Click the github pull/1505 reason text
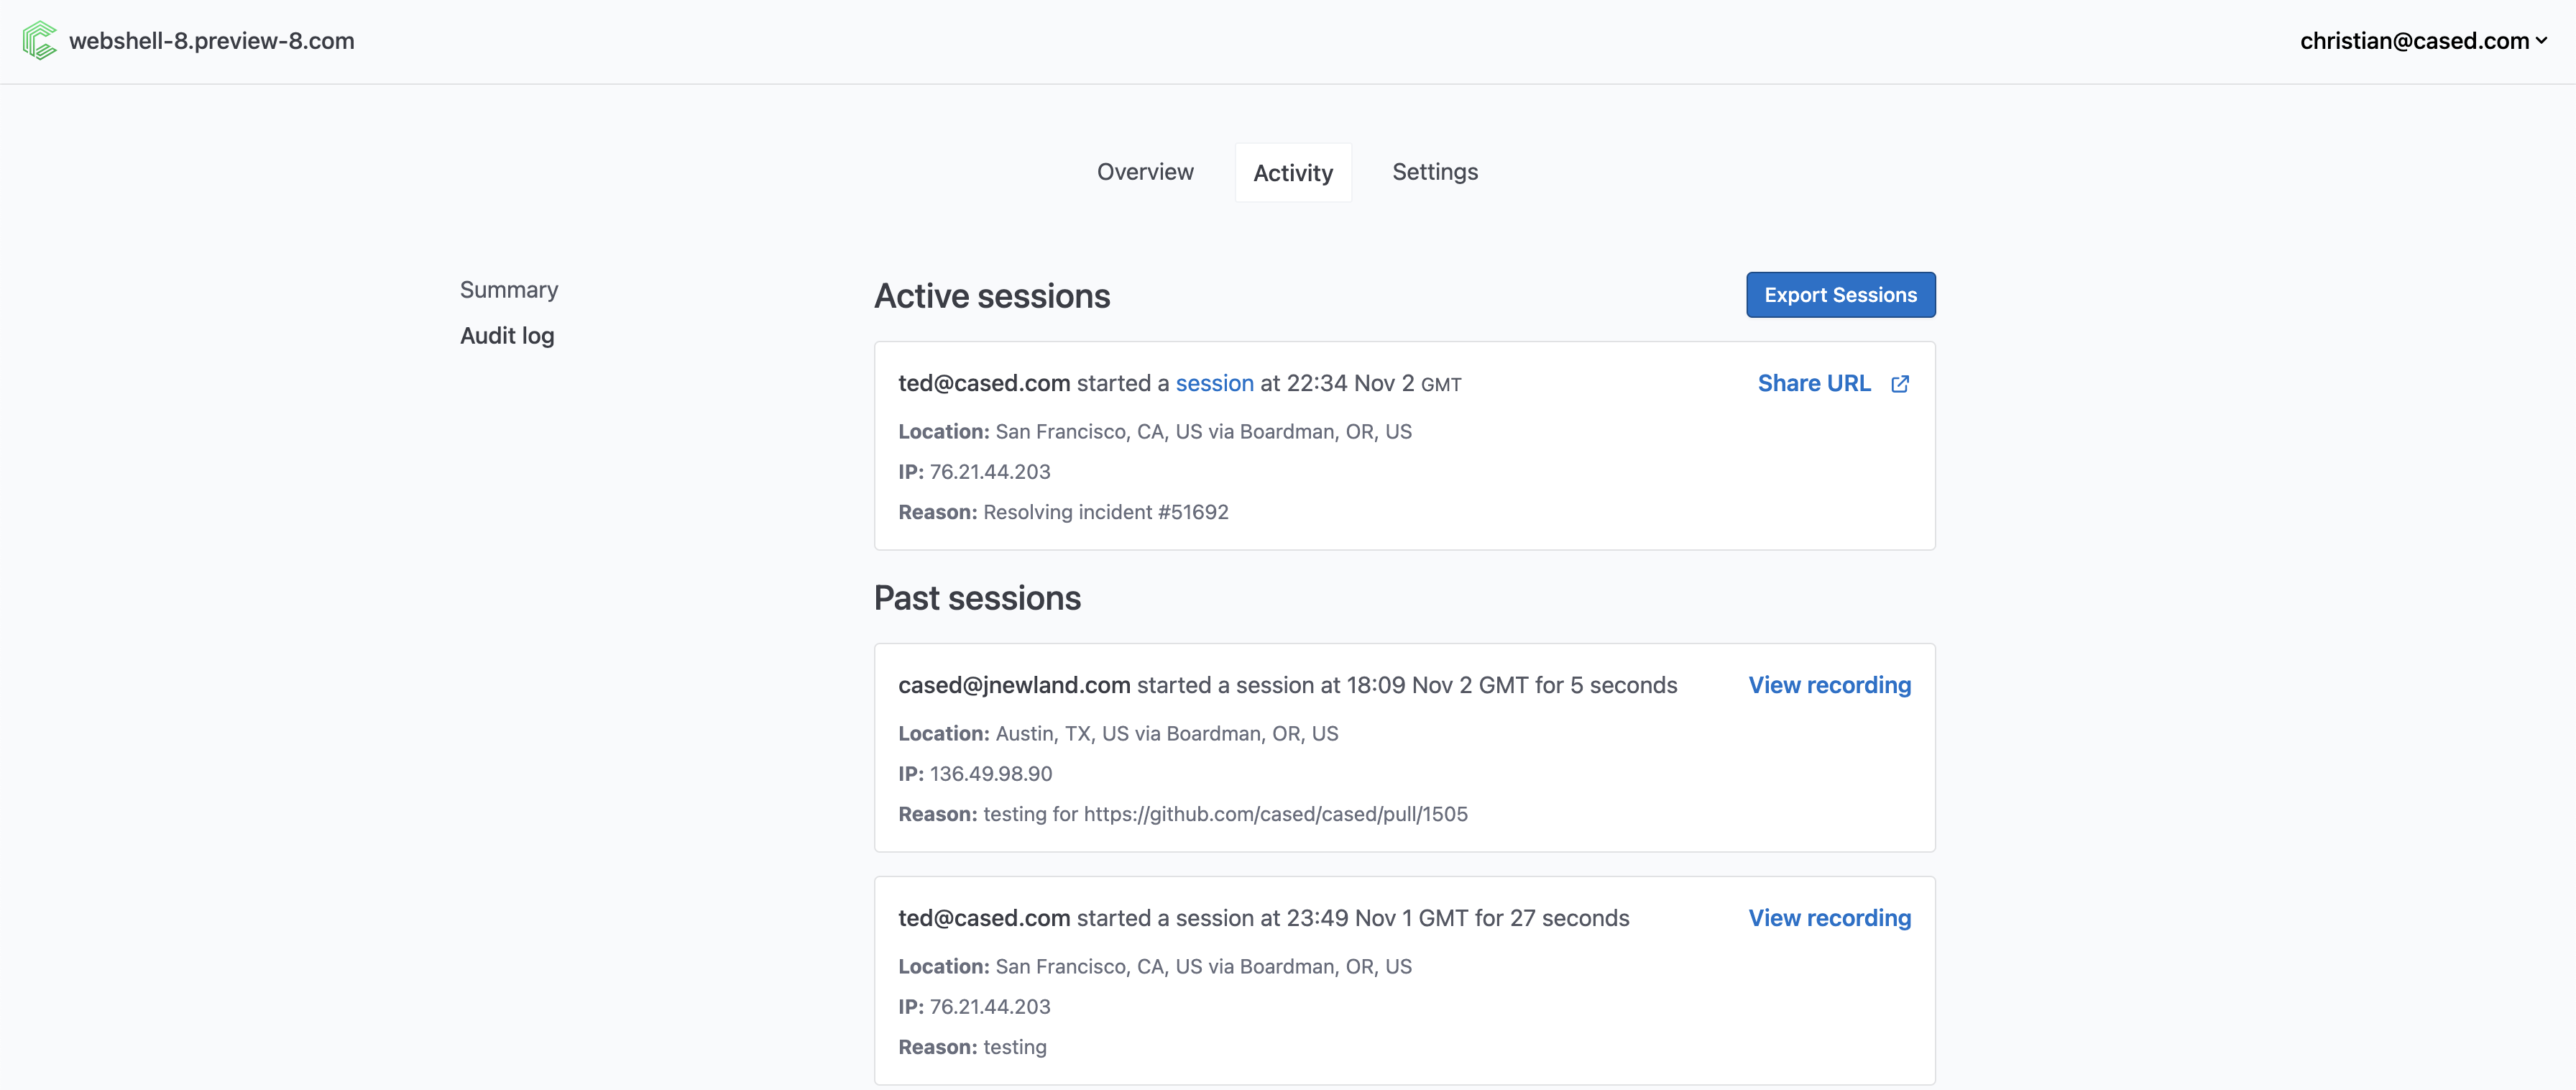This screenshot has height=1090, width=2576. 1275,814
